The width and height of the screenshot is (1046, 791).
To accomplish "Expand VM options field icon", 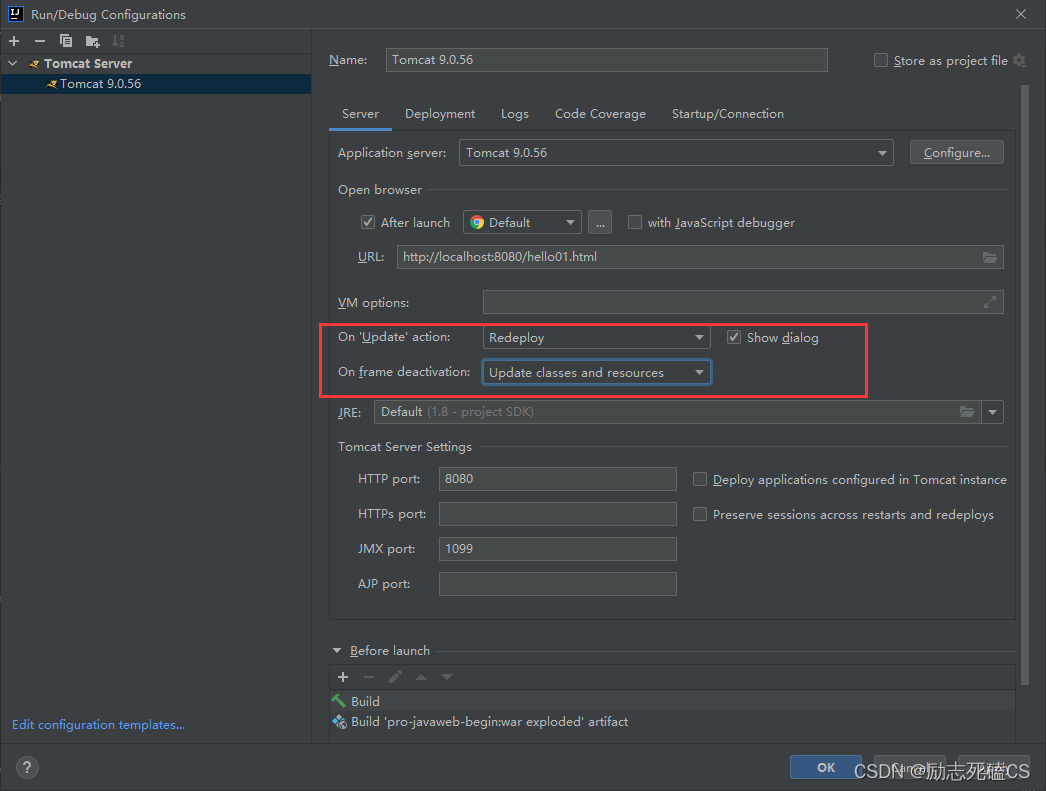I will click(990, 302).
